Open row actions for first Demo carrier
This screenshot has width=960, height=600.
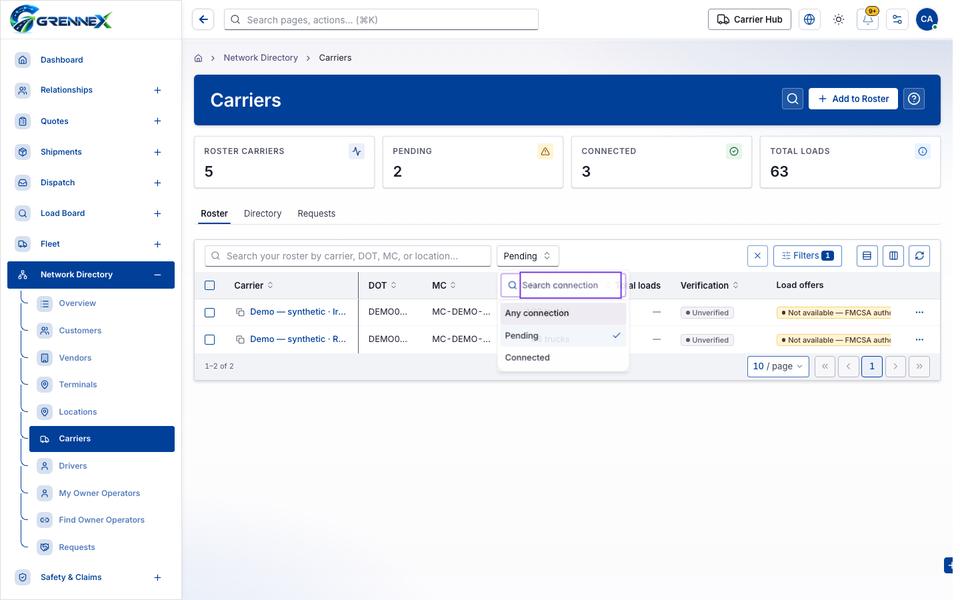pyautogui.click(x=920, y=313)
